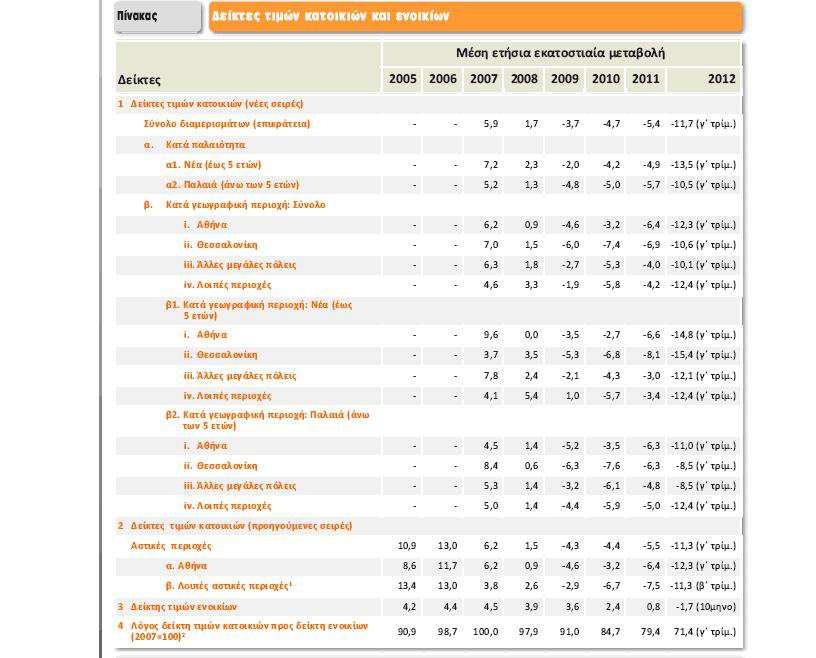Click 2007 value 9,6 in Αθήνα row

tap(491, 335)
